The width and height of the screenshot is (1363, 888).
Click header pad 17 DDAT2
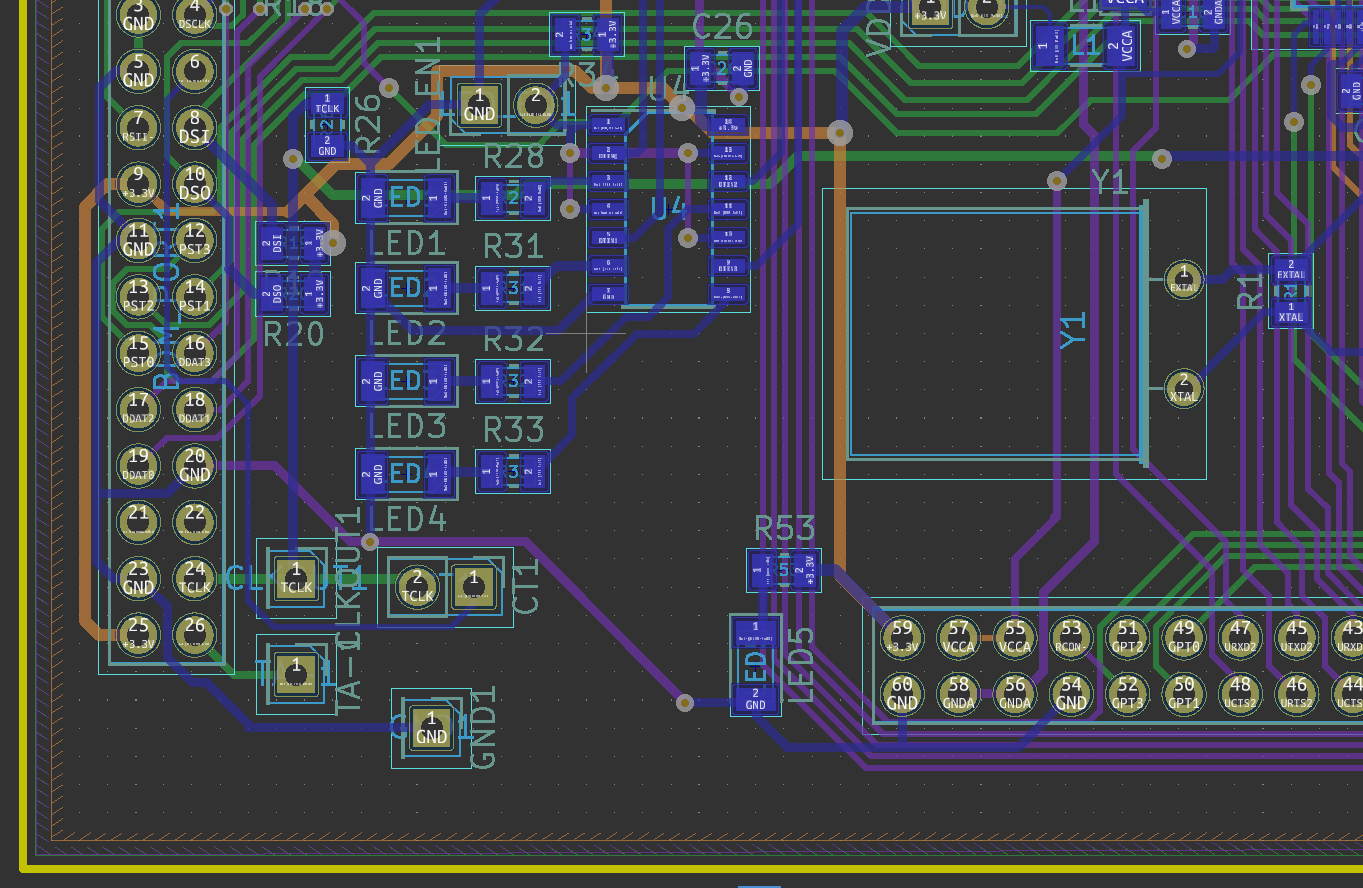click(138, 409)
